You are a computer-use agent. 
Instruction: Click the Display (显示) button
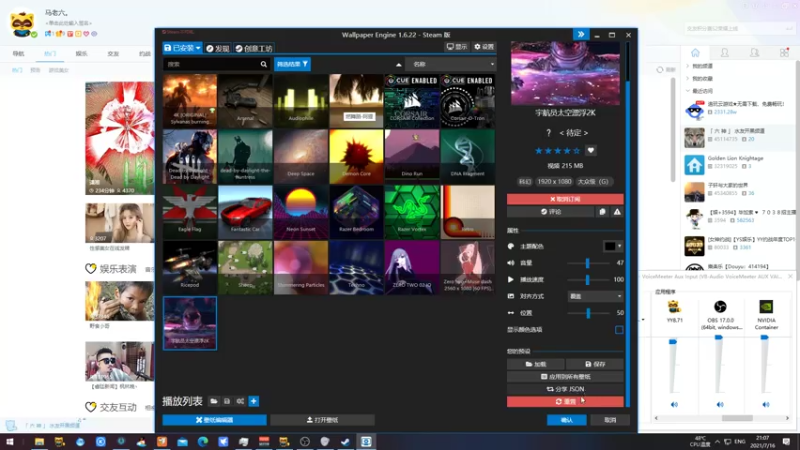(457, 46)
